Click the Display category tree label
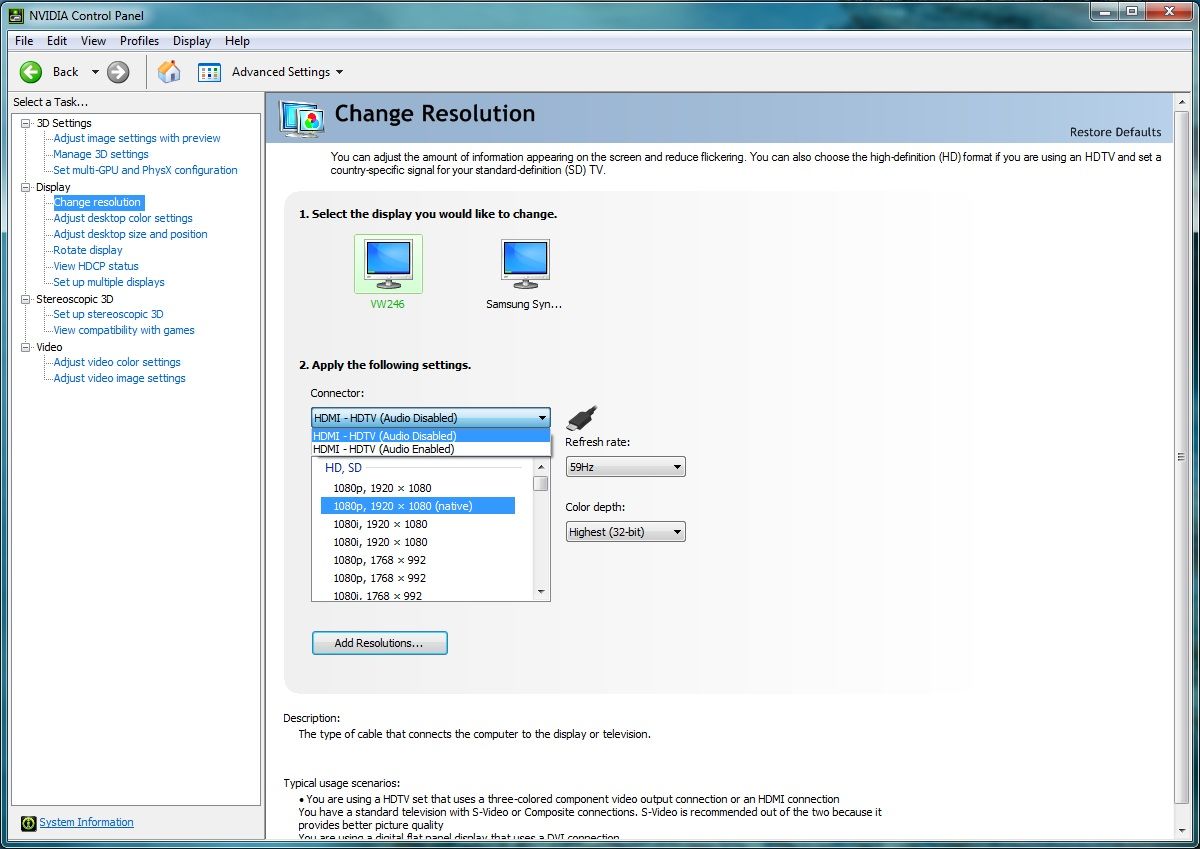1200x849 pixels. pyautogui.click(x=53, y=187)
